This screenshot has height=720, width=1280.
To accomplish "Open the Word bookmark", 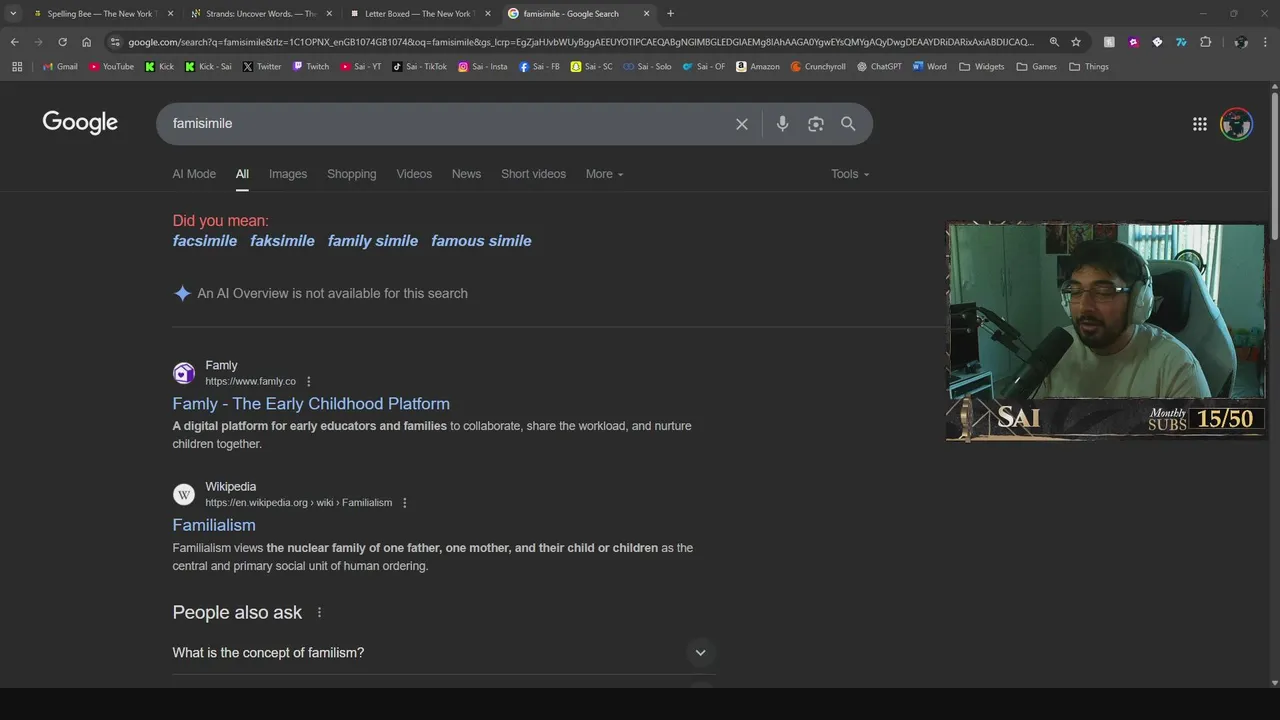I will (929, 67).
